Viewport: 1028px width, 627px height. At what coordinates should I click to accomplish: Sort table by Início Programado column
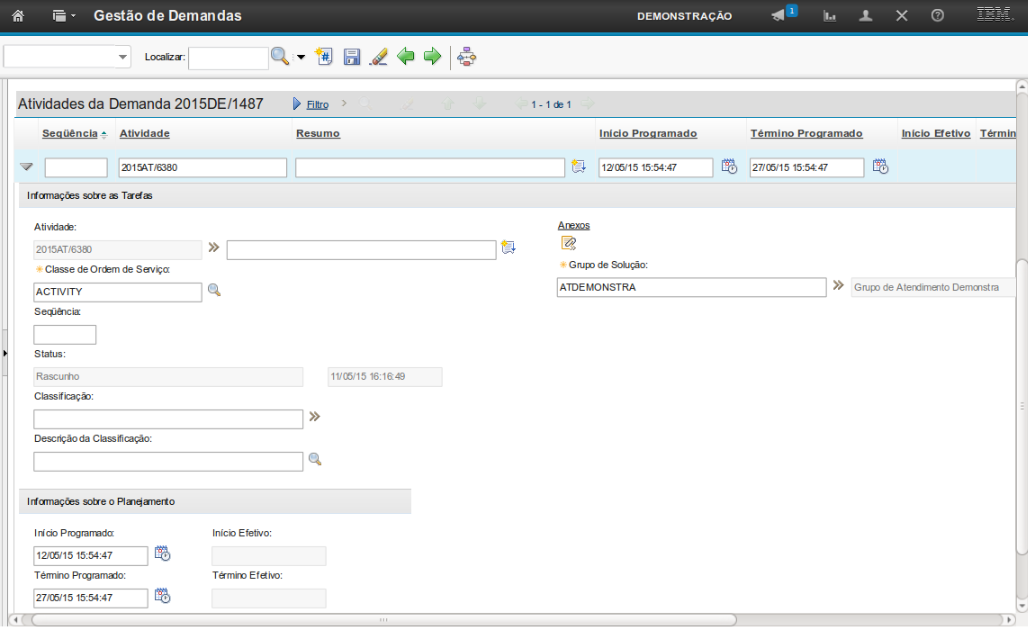[647, 133]
